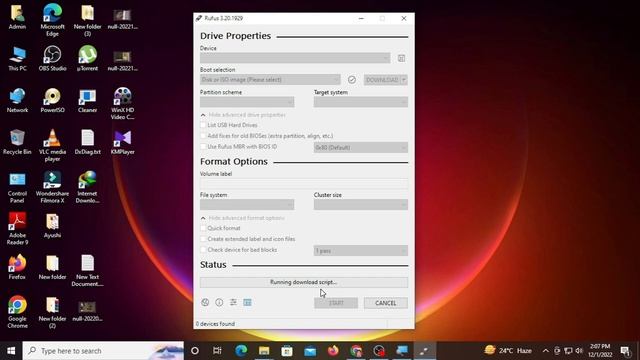Click the save device image icon

click(401, 58)
